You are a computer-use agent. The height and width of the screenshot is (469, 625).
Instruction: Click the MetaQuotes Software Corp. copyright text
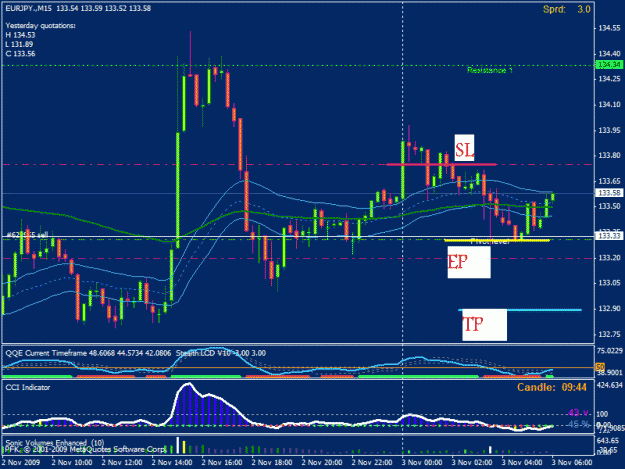click(x=85, y=449)
